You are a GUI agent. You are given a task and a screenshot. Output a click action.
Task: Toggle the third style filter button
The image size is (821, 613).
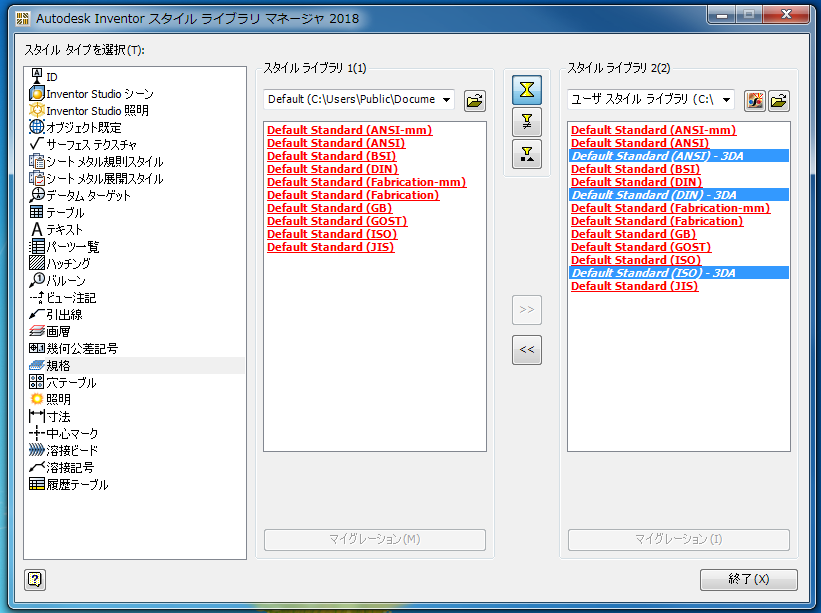coord(527,154)
